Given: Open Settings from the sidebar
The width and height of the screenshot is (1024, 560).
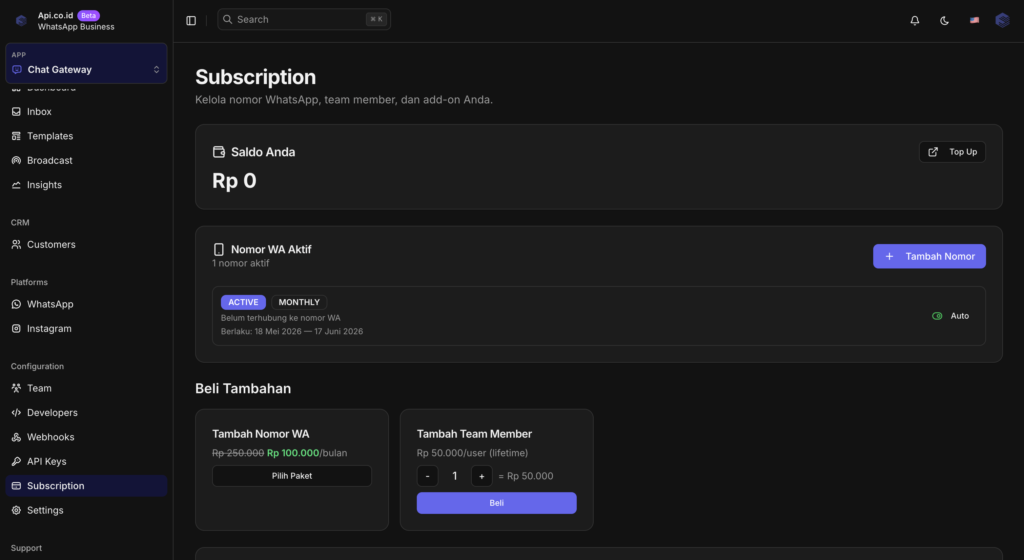Looking at the screenshot, I should tap(86, 510).
